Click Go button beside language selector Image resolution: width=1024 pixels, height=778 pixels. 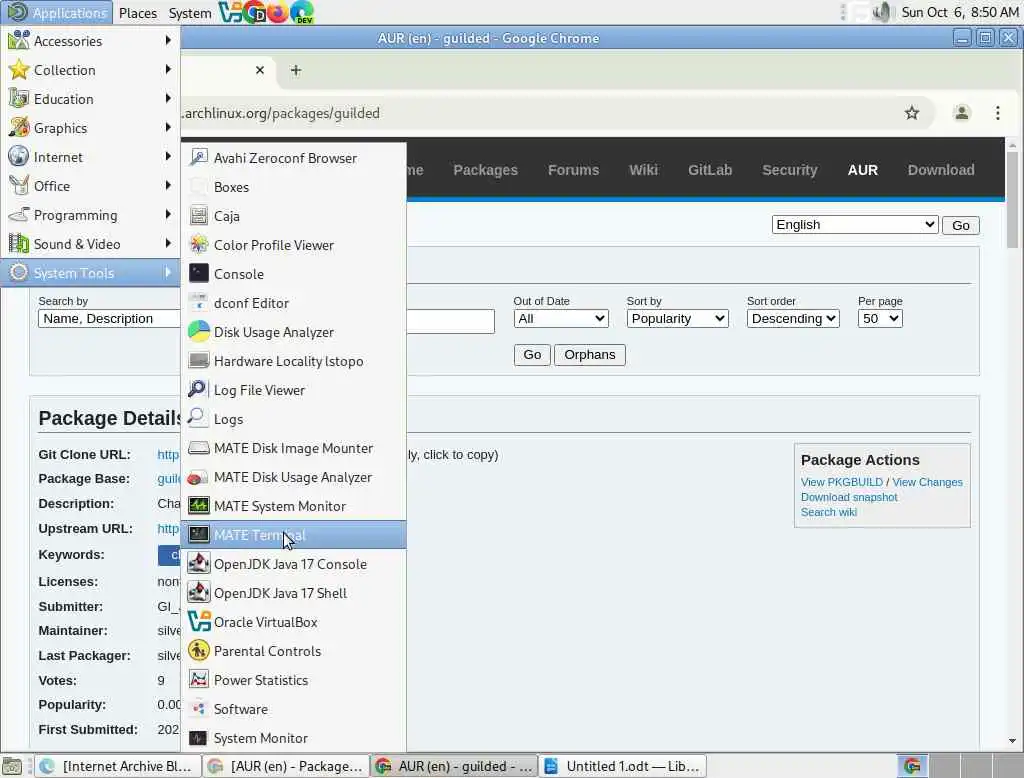[960, 225]
